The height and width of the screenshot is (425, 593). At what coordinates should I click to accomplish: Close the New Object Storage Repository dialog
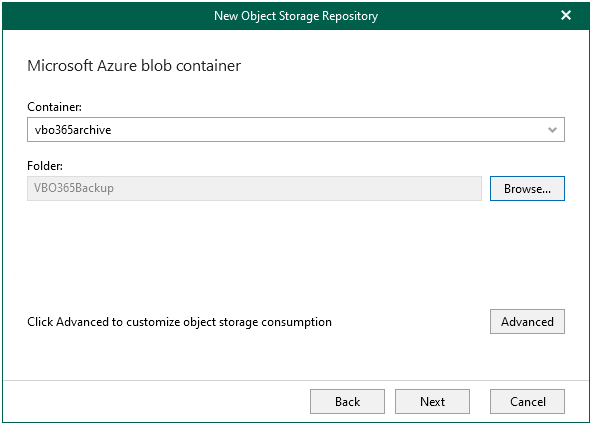click(x=565, y=15)
